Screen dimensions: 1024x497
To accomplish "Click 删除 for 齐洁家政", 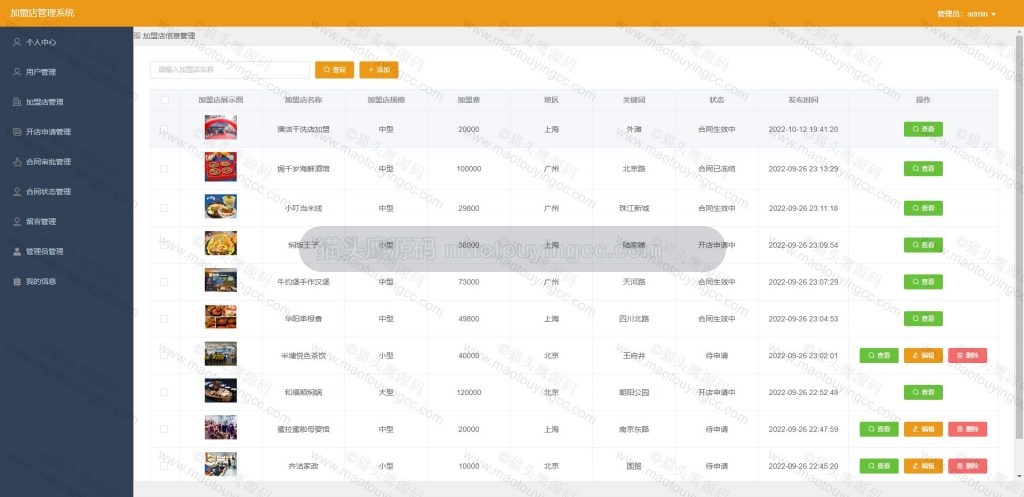I will 967,466.
